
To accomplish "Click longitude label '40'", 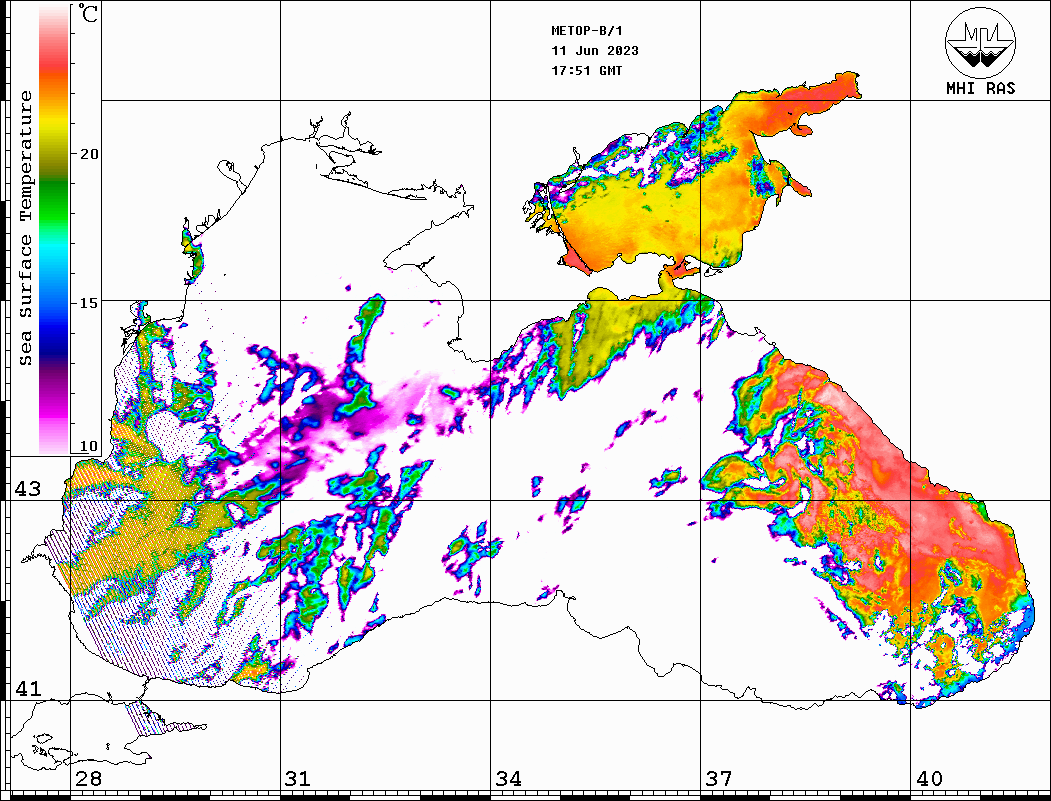I will click(929, 778).
